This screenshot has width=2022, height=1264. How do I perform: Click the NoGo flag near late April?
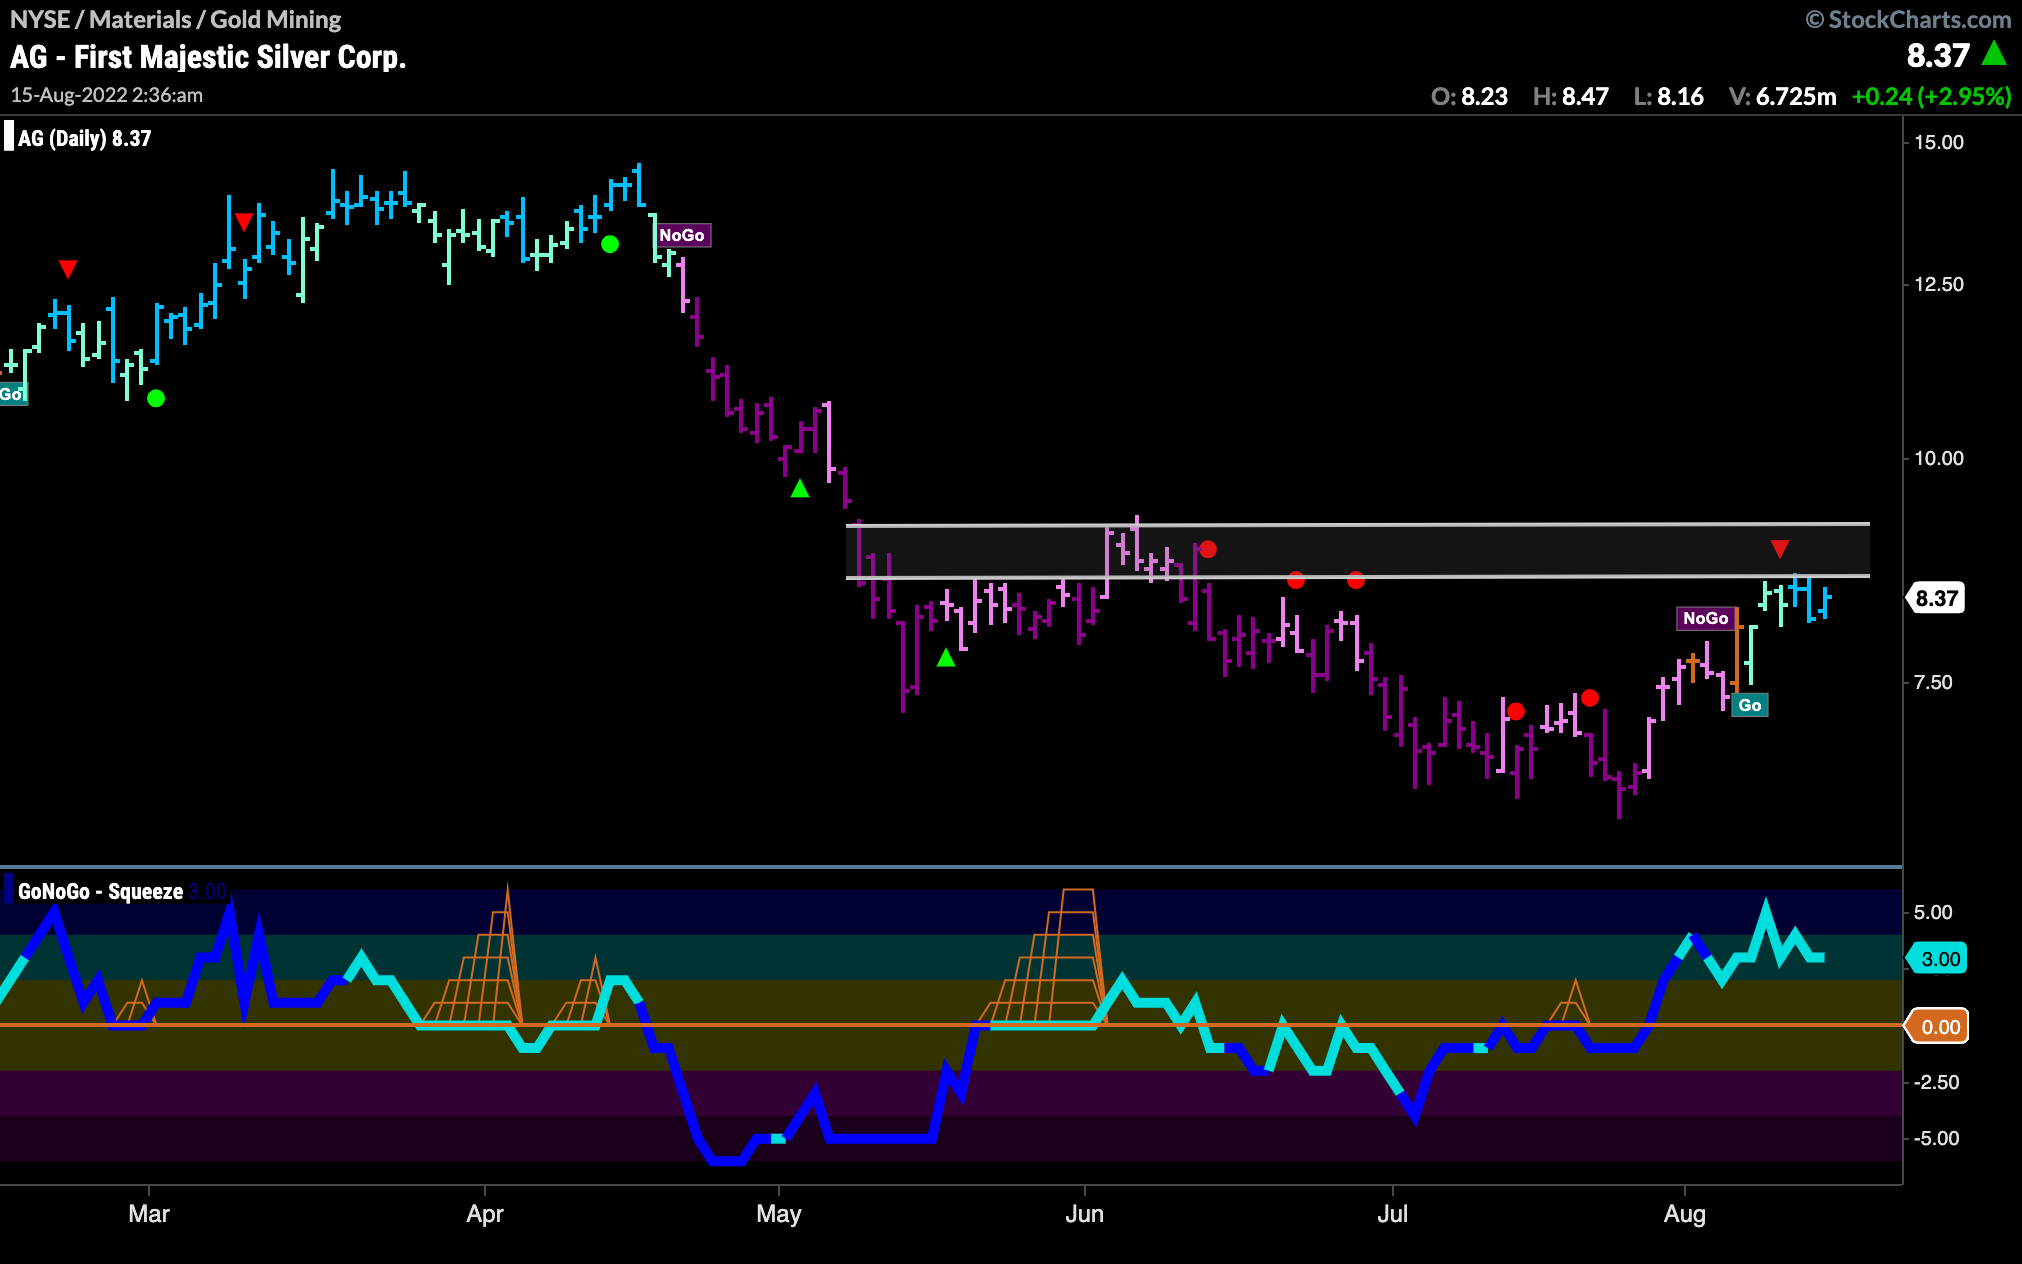coord(682,235)
